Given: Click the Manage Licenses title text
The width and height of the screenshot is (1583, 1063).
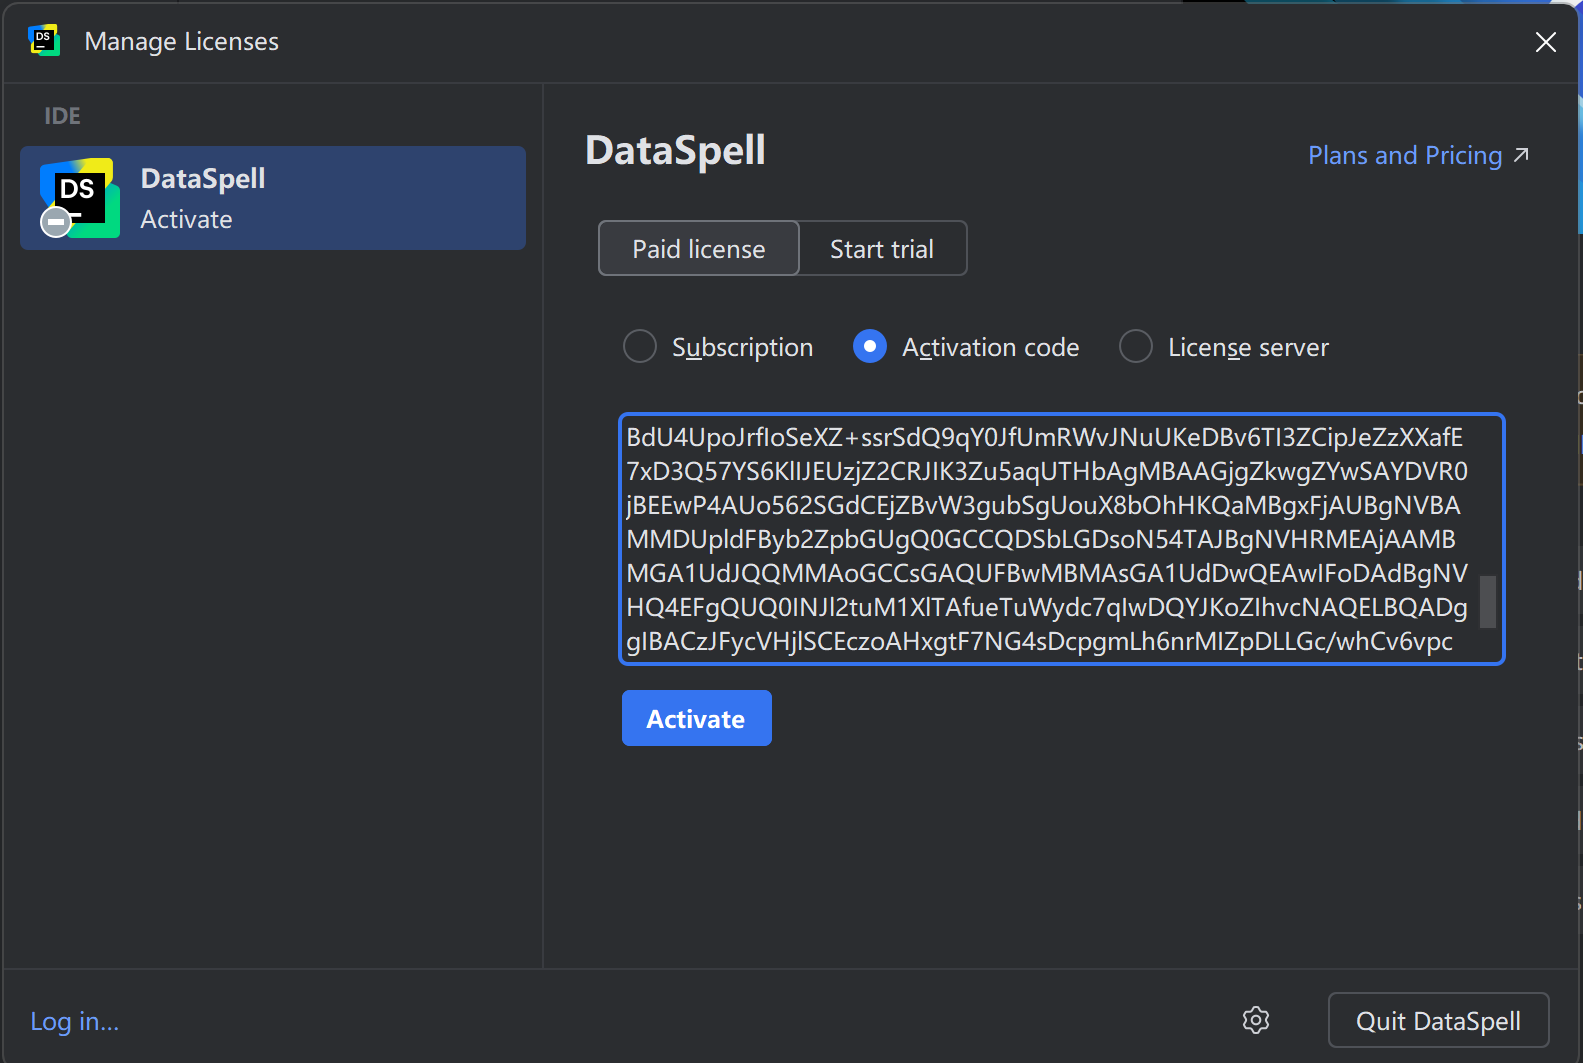Looking at the screenshot, I should coord(182,42).
